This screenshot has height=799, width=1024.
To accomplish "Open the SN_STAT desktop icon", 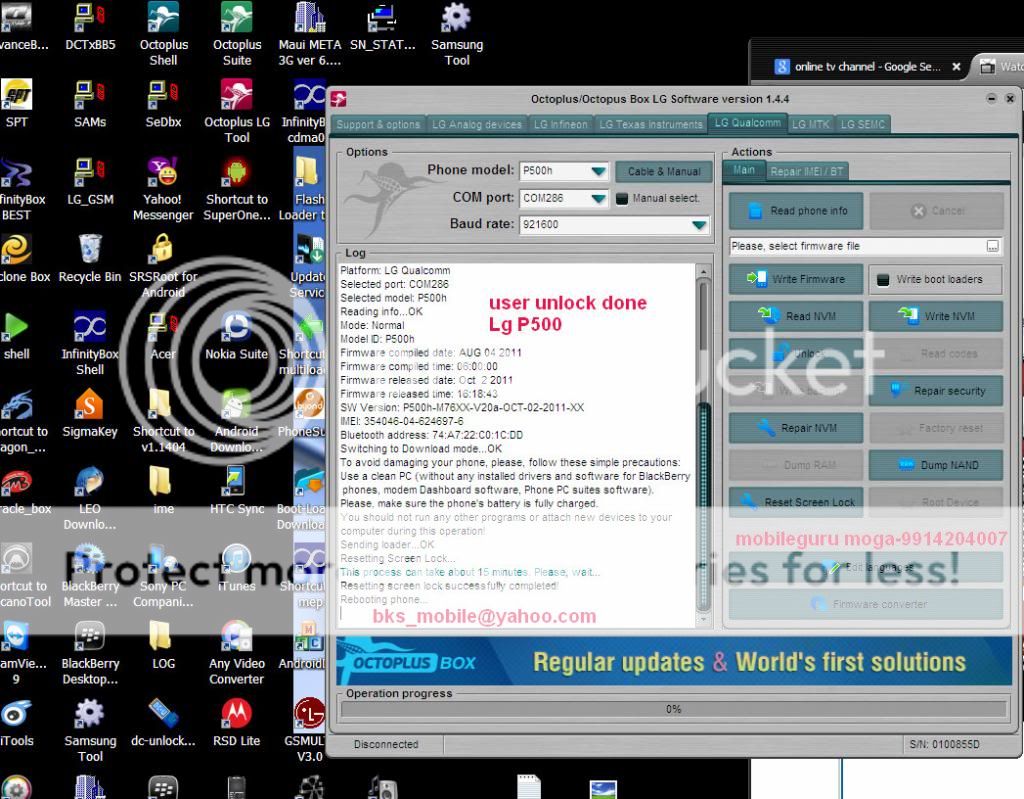I will pyautogui.click(x=383, y=27).
